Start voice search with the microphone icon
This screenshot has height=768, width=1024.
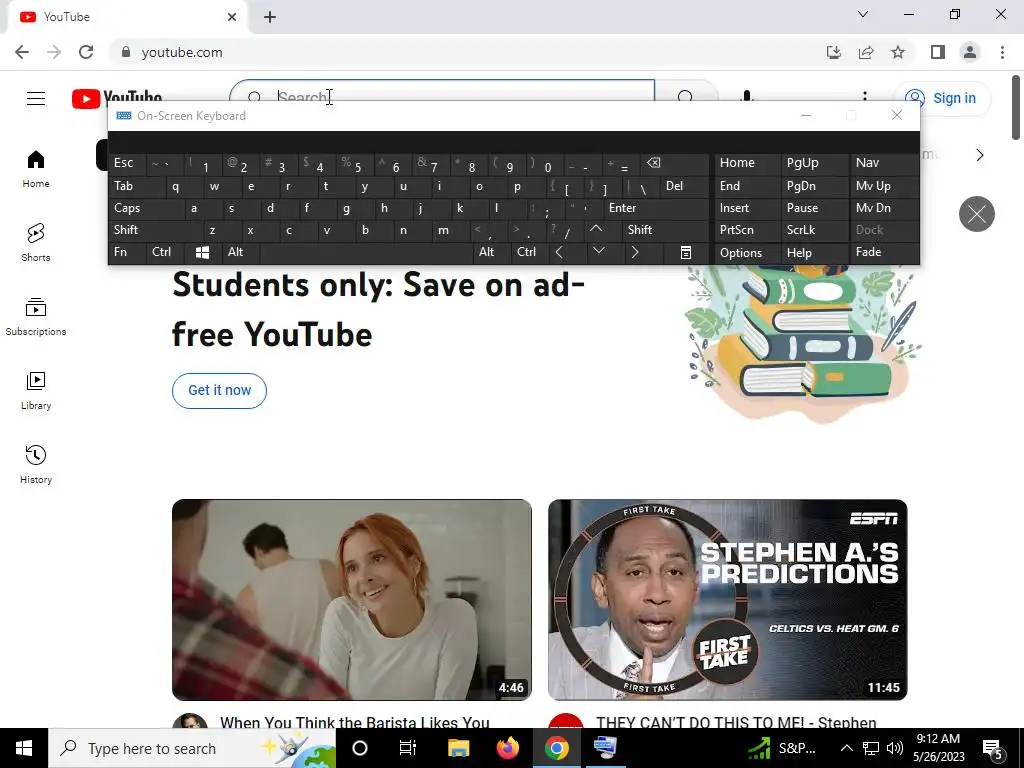[747, 97]
